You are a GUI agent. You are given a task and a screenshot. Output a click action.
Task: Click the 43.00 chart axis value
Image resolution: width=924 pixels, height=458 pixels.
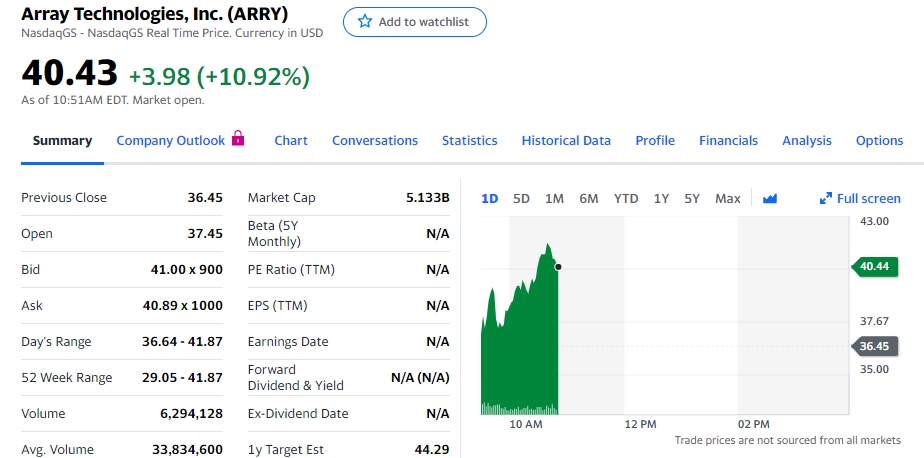[874, 221]
